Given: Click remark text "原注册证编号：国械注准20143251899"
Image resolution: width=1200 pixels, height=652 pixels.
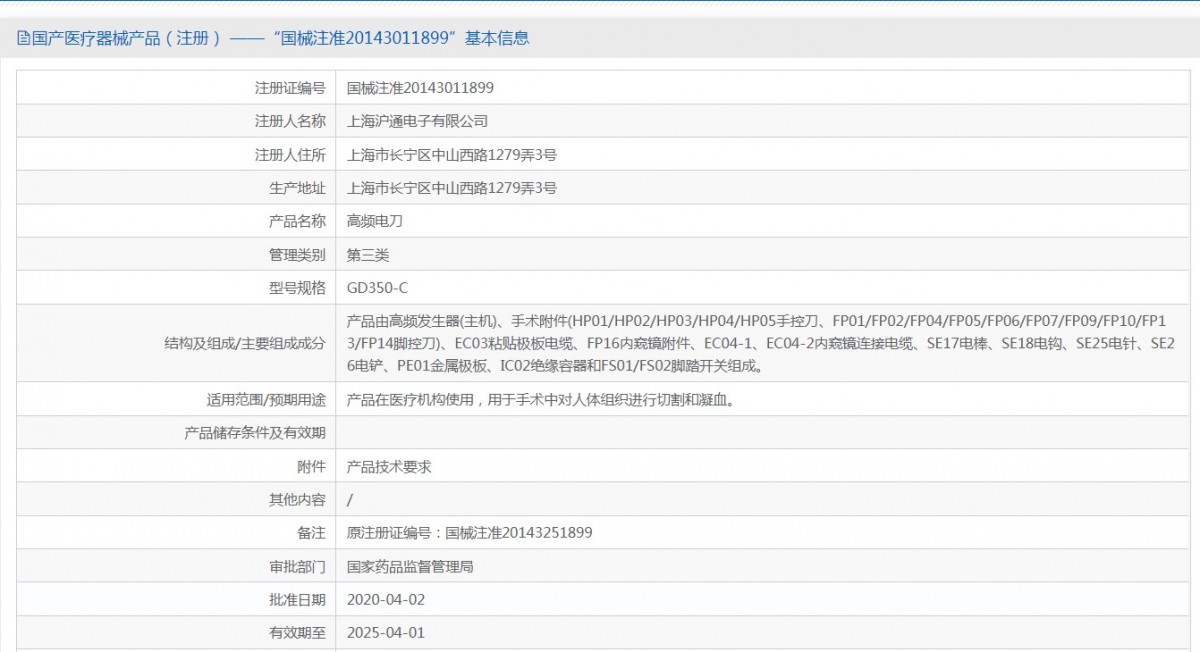Looking at the screenshot, I should click(469, 533).
